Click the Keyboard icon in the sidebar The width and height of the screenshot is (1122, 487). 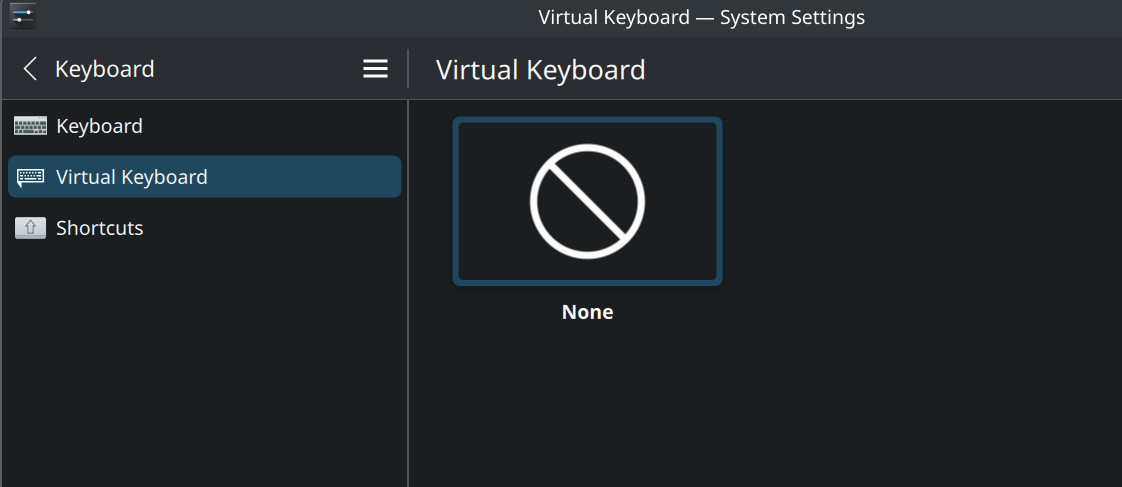(x=30, y=126)
